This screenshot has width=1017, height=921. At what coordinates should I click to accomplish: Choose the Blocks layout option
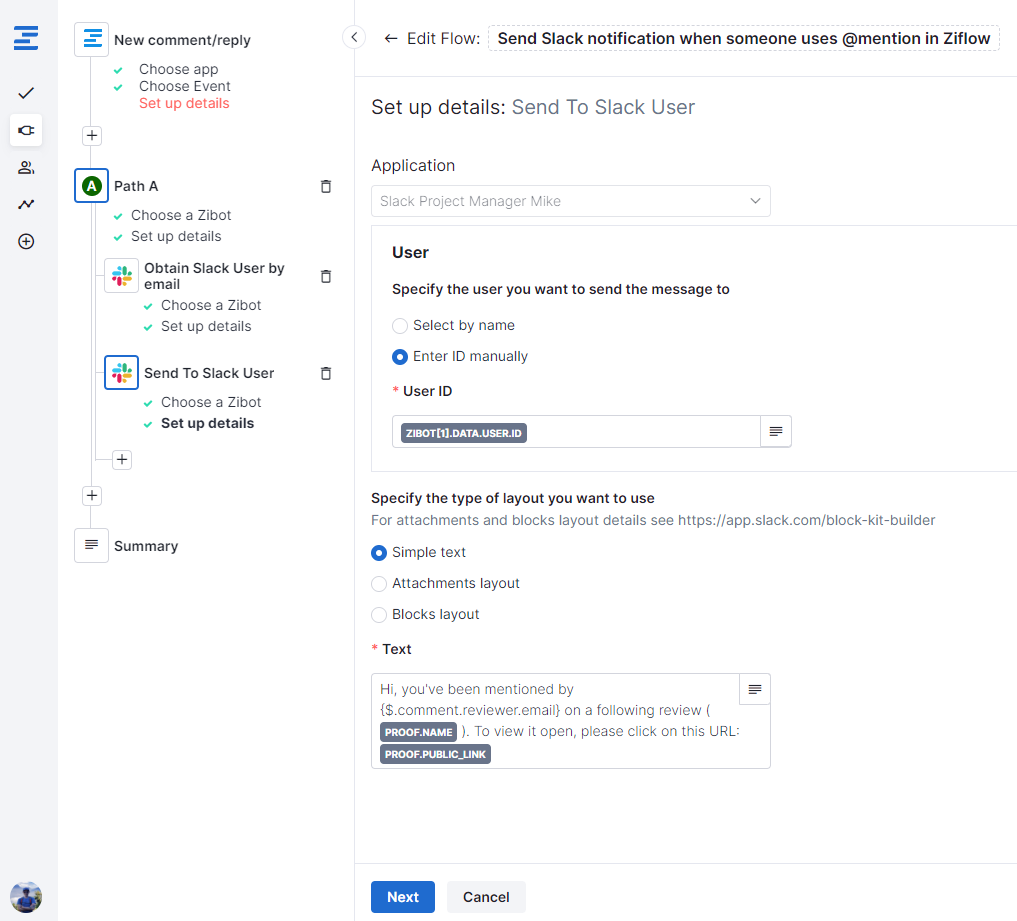(x=379, y=614)
